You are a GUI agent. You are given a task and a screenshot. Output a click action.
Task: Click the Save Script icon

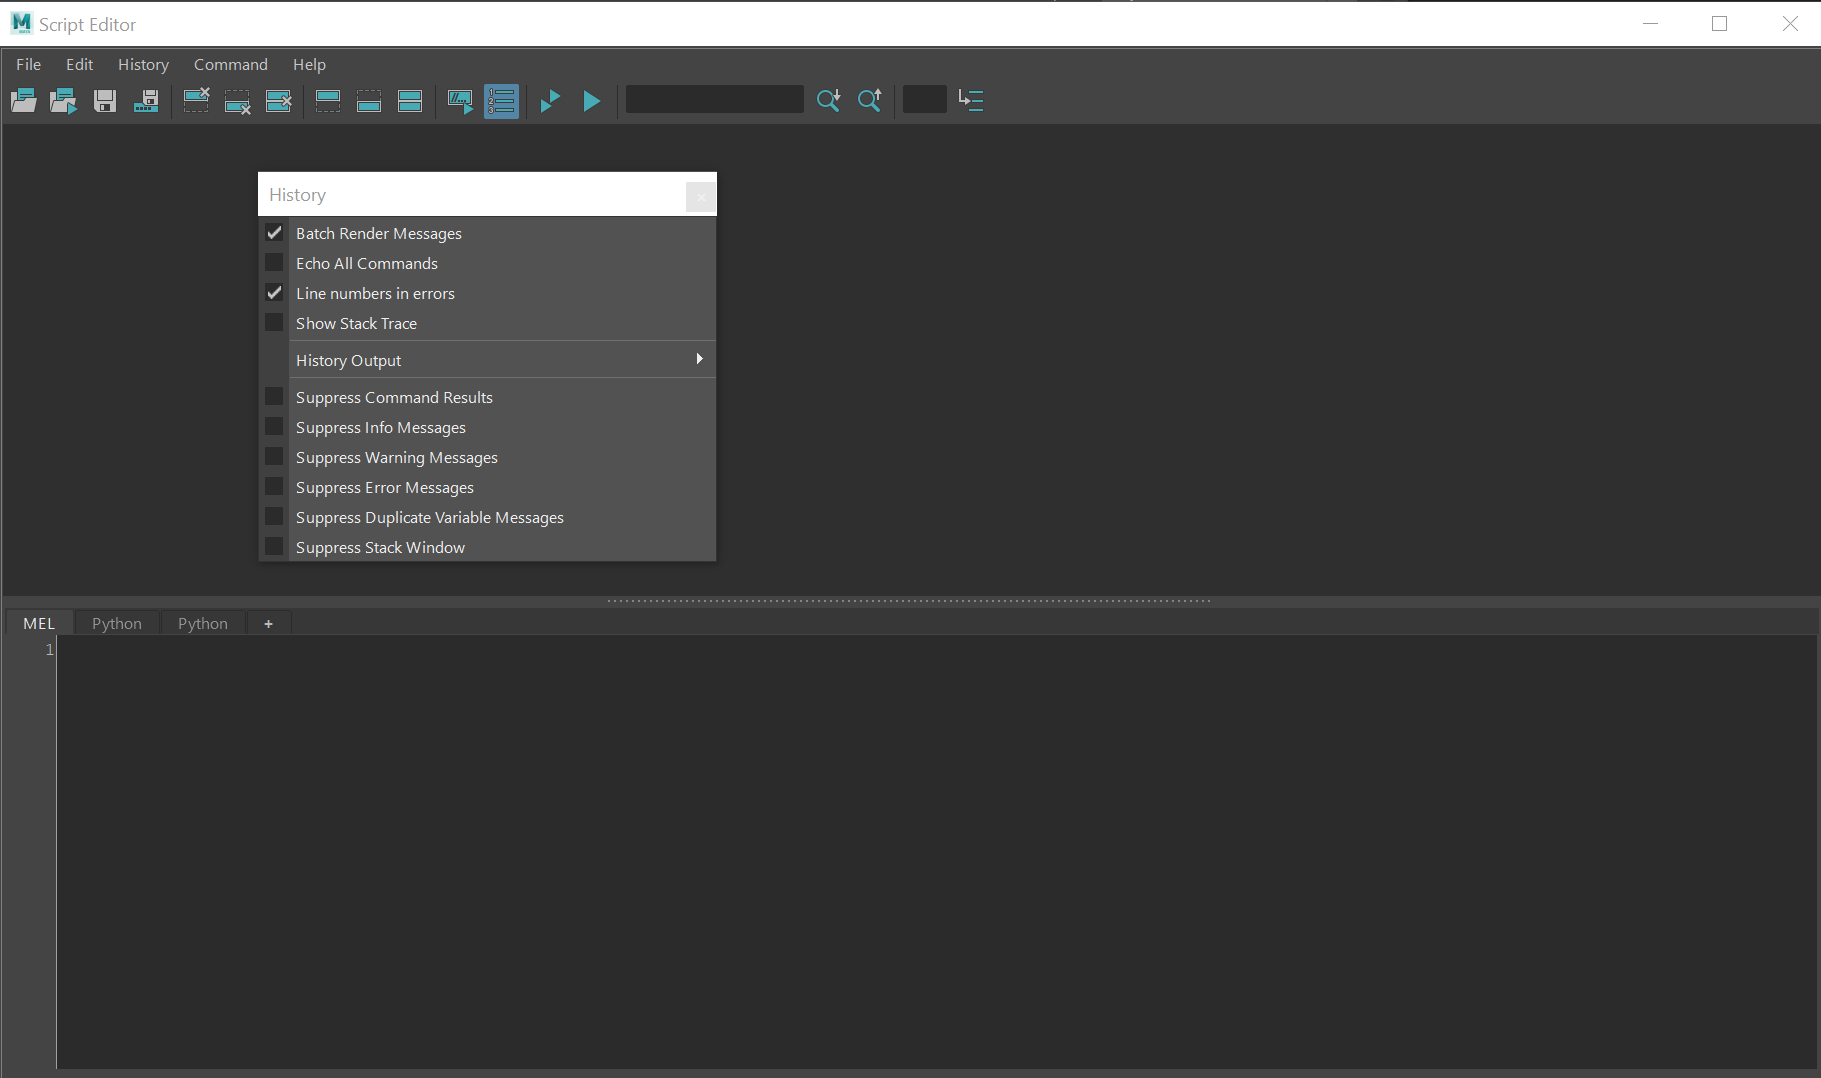(x=105, y=100)
